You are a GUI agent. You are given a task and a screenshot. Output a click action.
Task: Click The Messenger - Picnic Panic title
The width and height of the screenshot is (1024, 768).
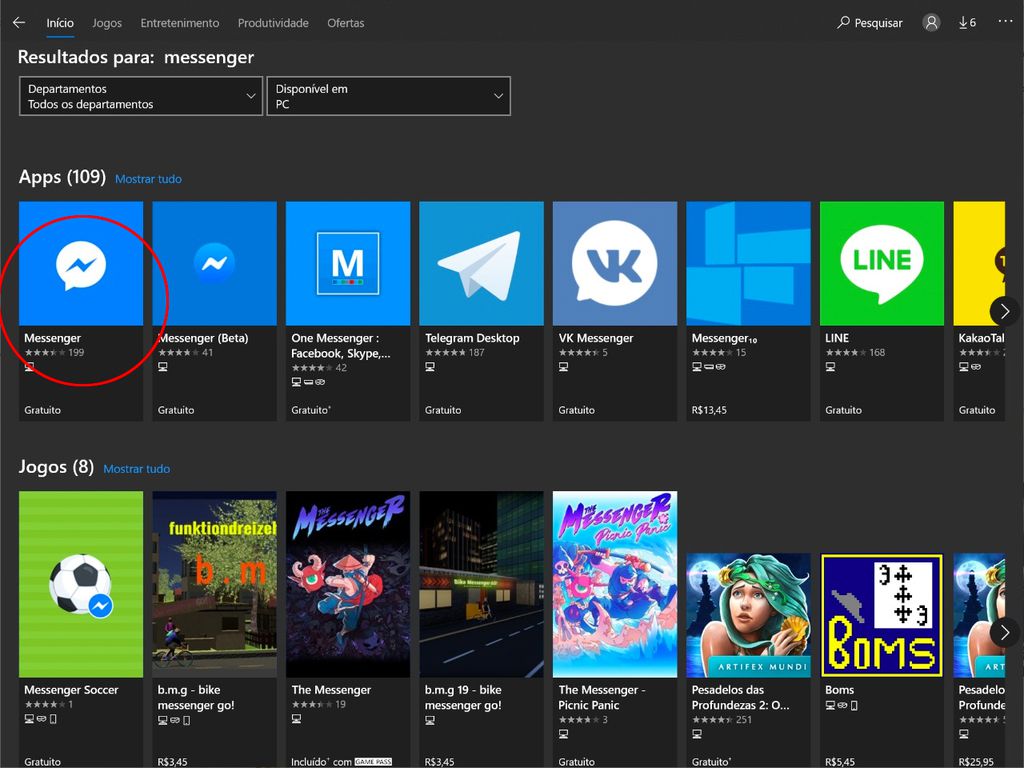(x=601, y=697)
